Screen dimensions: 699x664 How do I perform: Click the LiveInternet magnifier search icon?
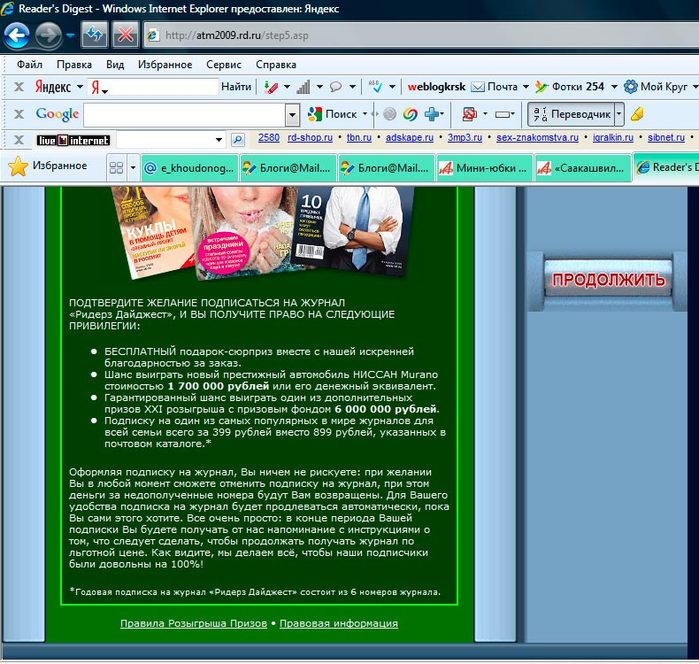tap(238, 140)
